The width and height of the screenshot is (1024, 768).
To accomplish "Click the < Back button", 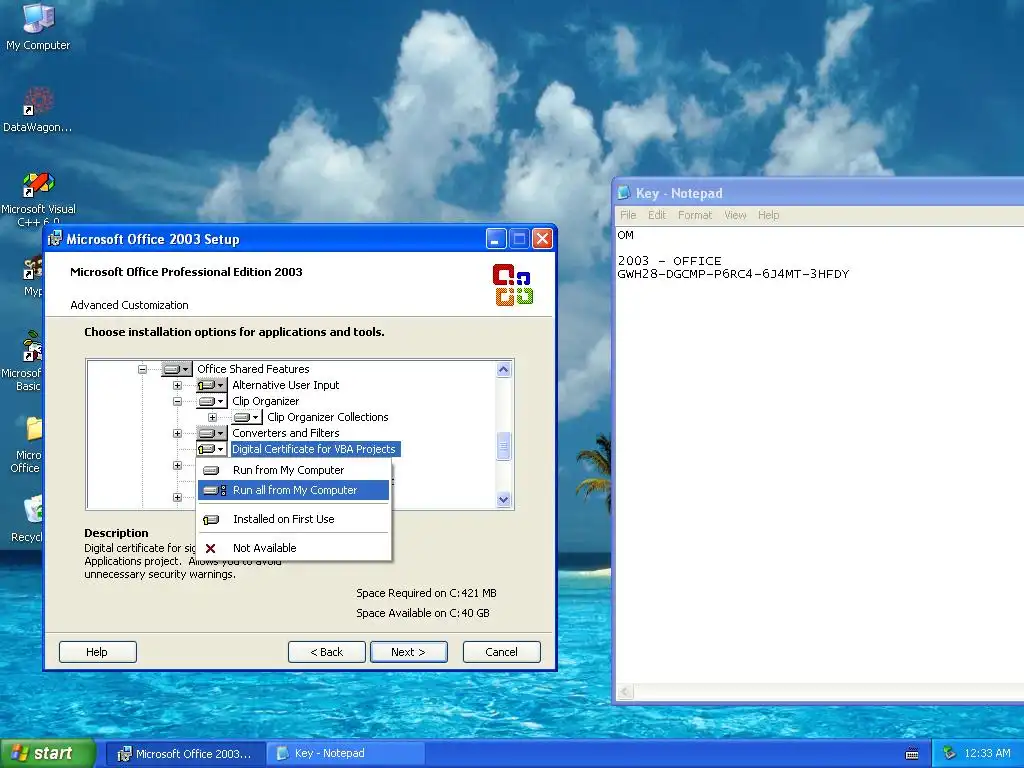I will [327, 652].
